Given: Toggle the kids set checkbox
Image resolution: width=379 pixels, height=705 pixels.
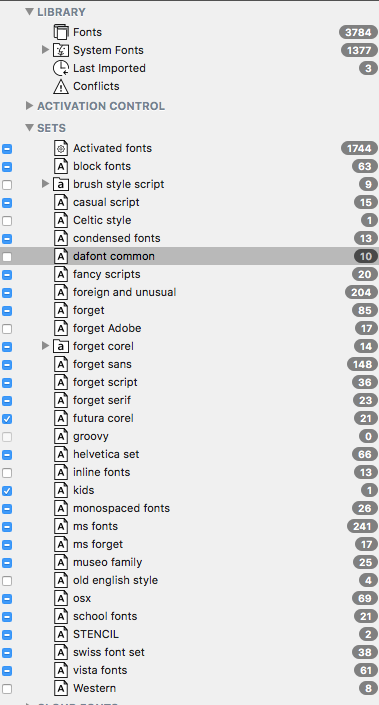Looking at the screenshot, I should (x=7, y=491).
